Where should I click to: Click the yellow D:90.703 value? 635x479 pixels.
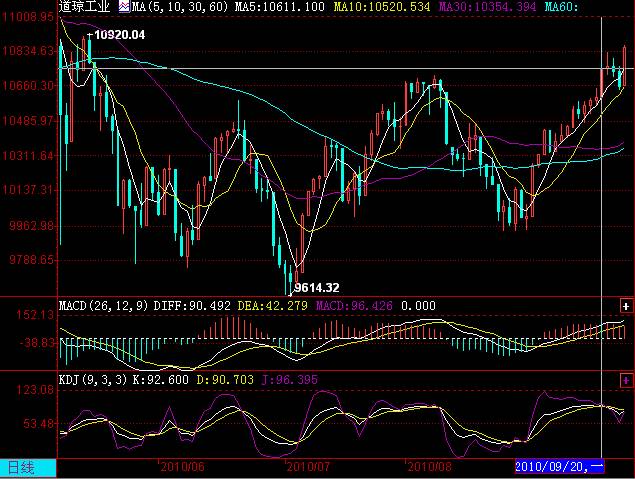point(225,380)
